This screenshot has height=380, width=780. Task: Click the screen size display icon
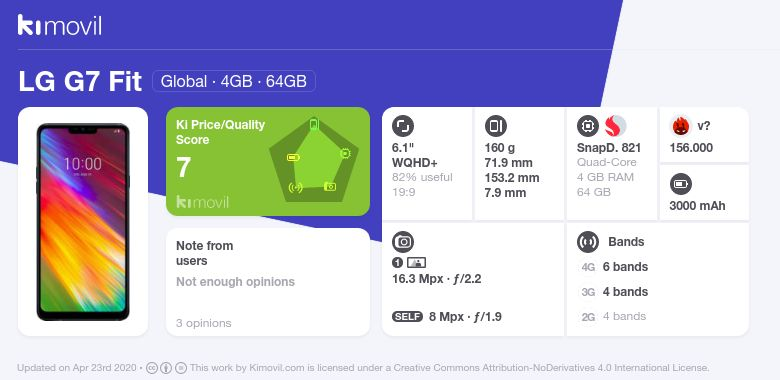click(x=403, y=126)
